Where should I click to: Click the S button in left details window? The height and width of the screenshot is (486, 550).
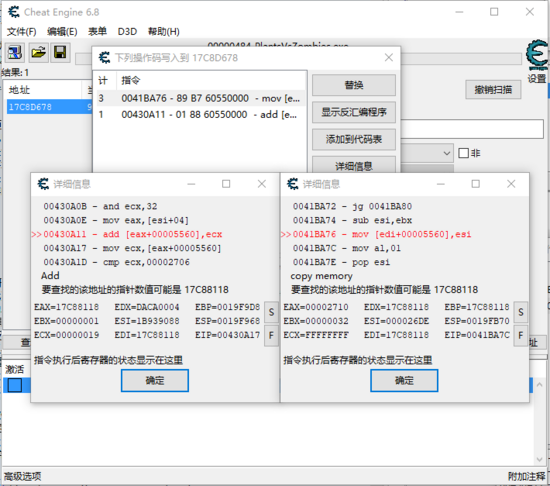(271, 312)
